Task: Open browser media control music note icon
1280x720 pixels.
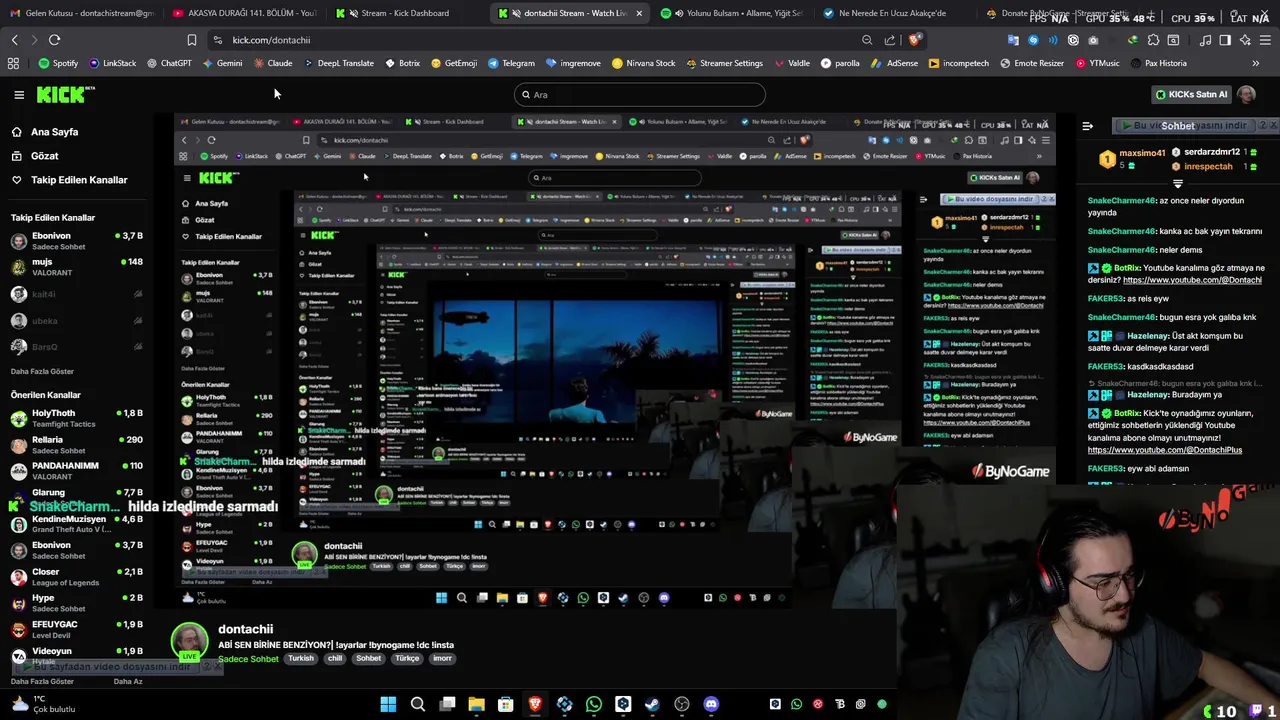Action: point(1205,40)
